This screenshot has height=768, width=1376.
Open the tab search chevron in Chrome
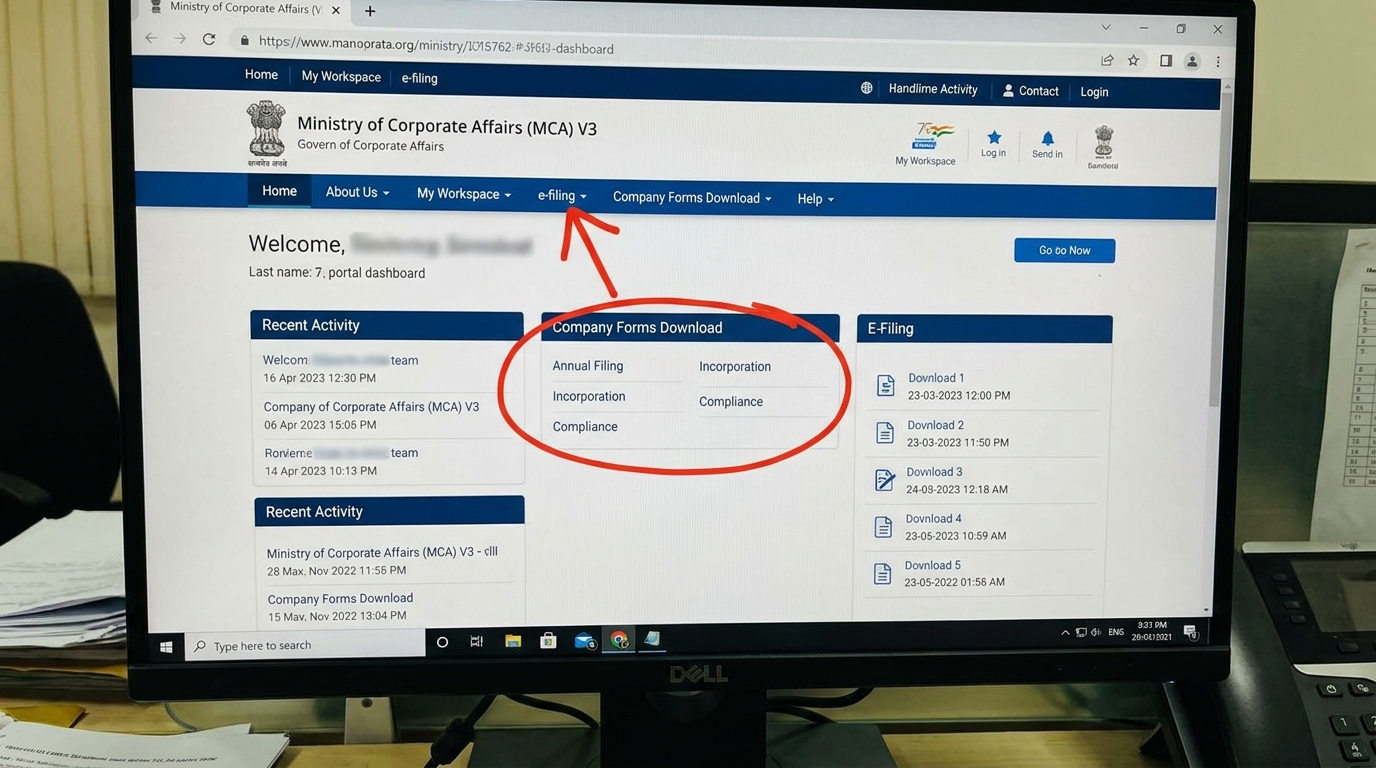coord(1105,27)
